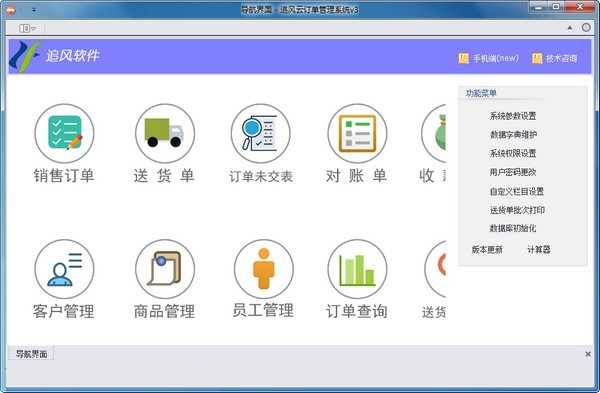
Task: Click the 送货单 text label
Action: tap(164, 176)
